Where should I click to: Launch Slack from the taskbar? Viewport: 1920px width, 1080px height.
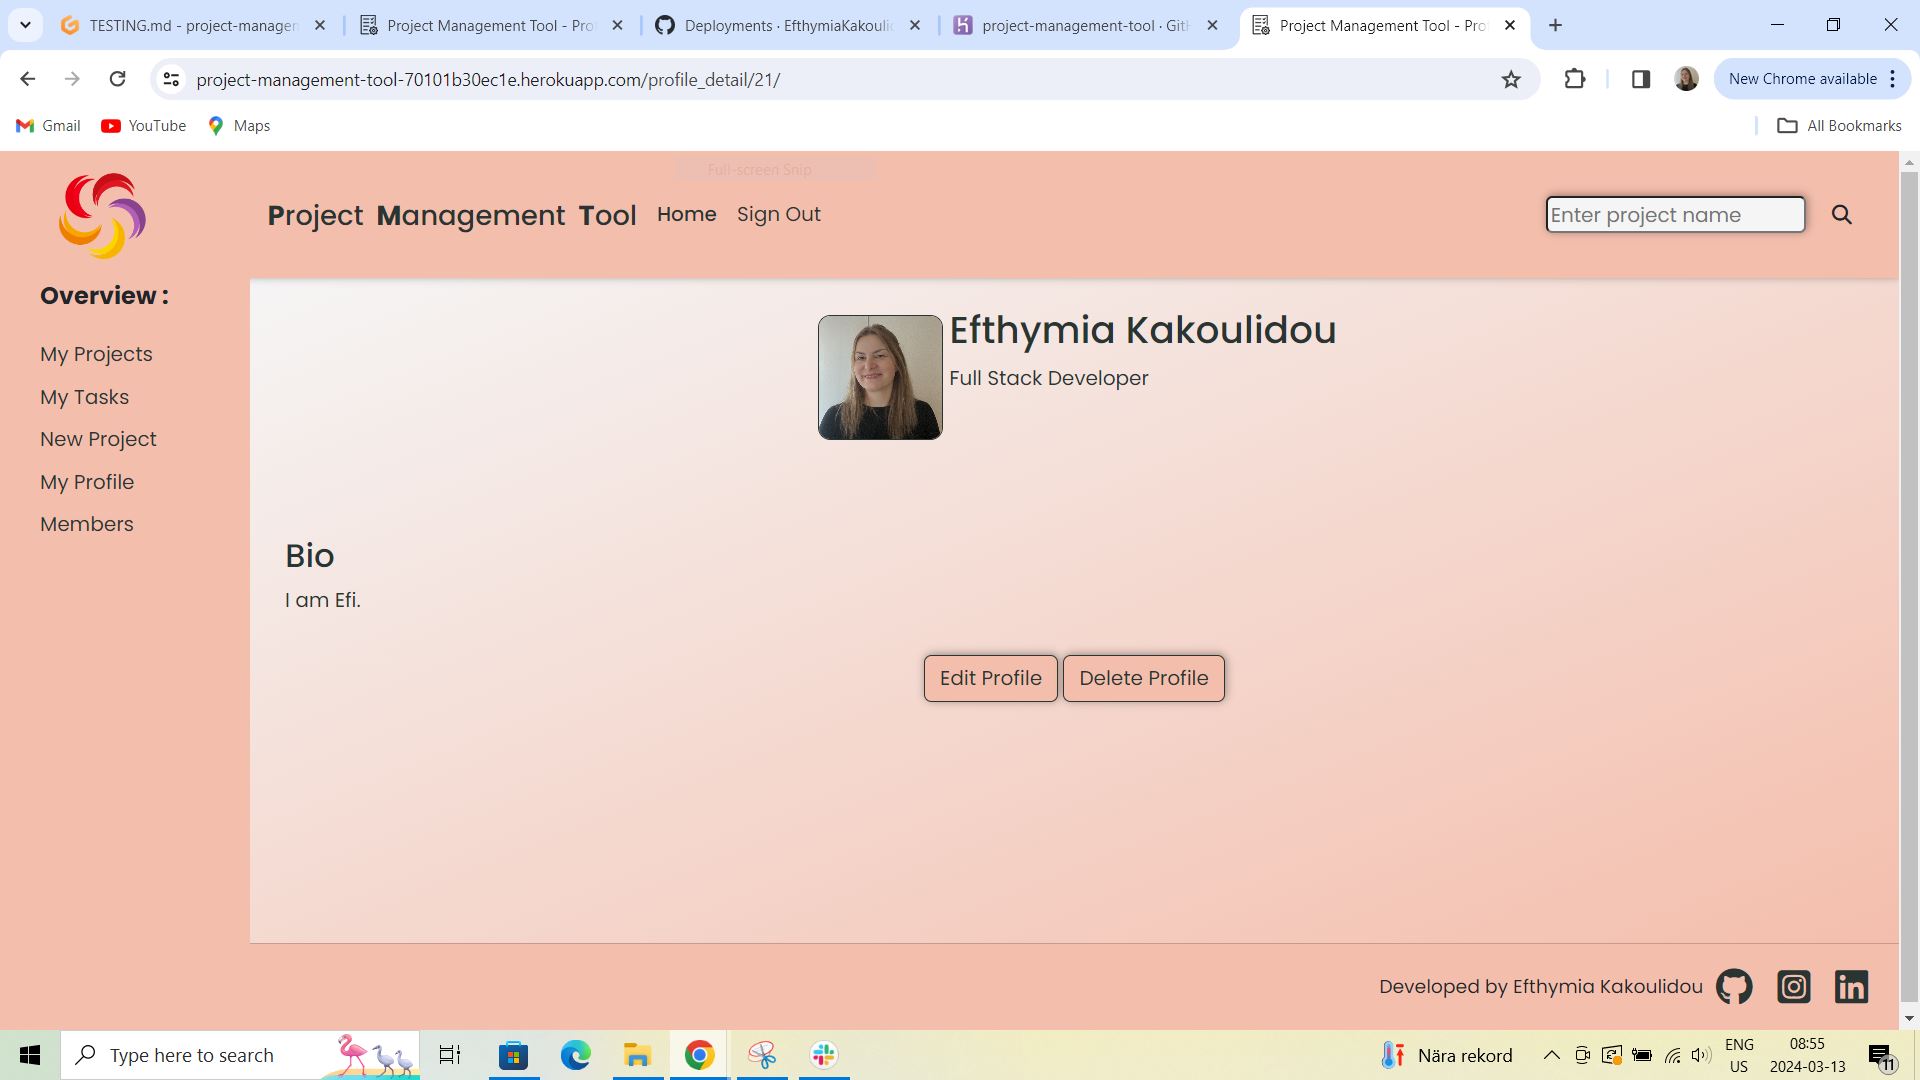(x=822, y=1054)
